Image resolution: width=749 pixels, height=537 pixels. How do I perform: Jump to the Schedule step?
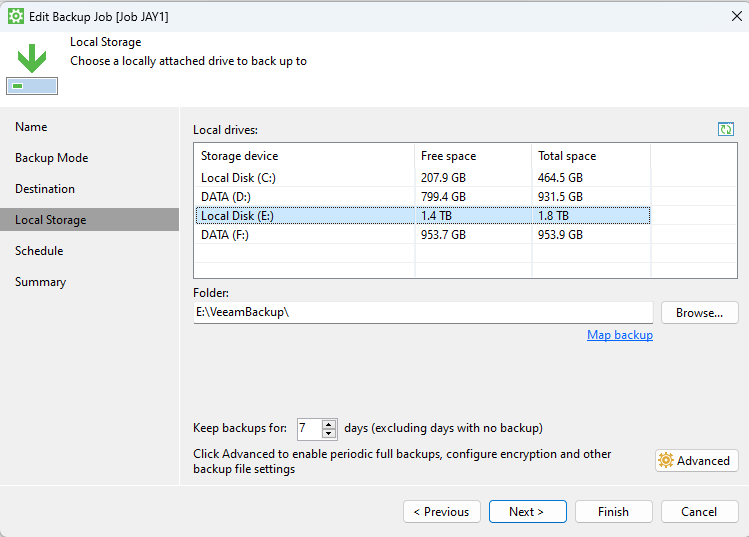[39, 251]
